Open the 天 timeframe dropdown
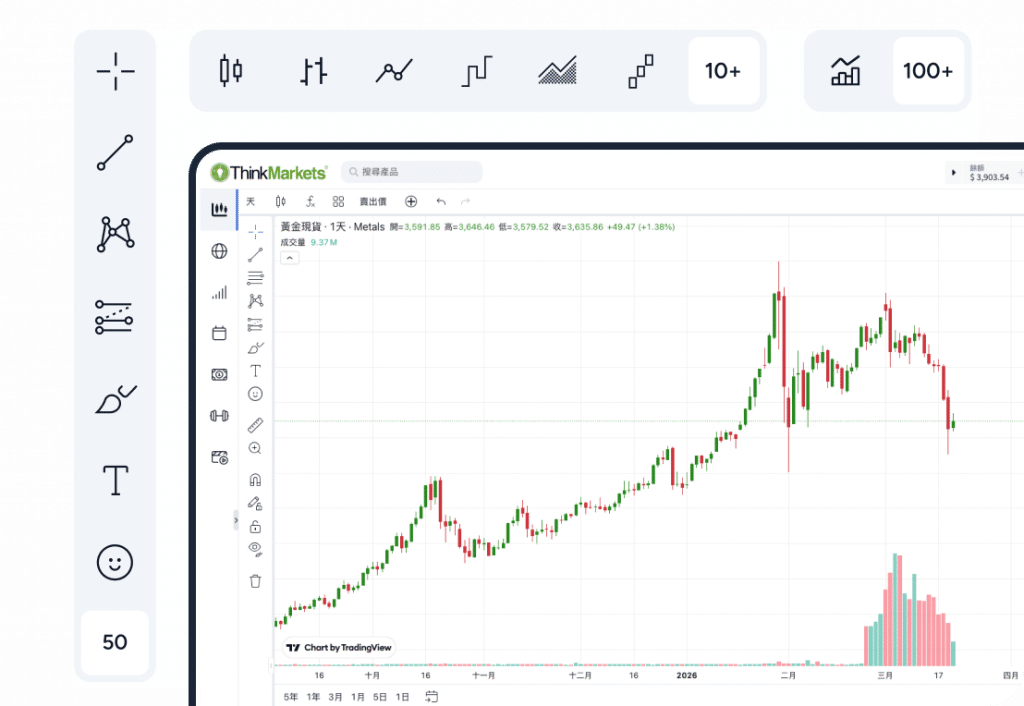1024x706 pixels. (250, 201)
